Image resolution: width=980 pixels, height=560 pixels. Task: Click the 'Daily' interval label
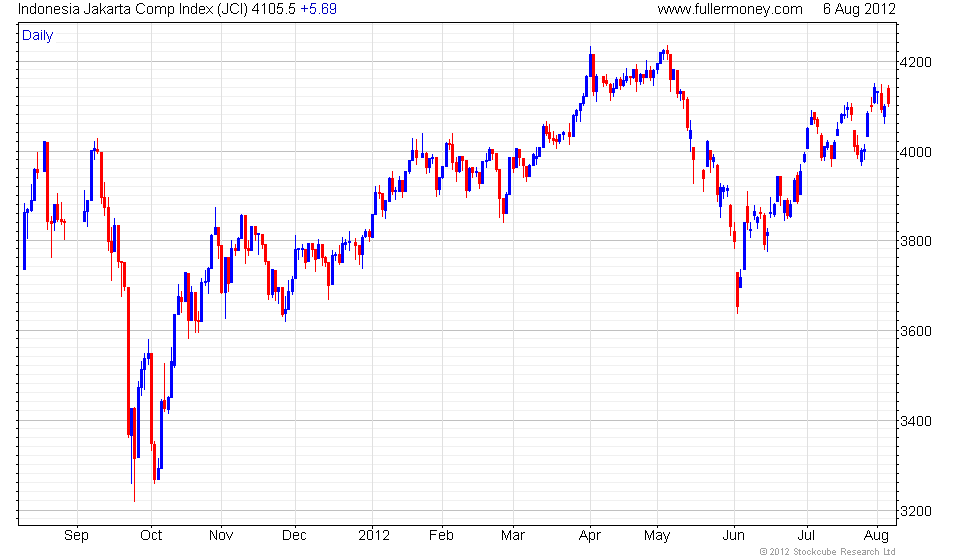(38, 36)
